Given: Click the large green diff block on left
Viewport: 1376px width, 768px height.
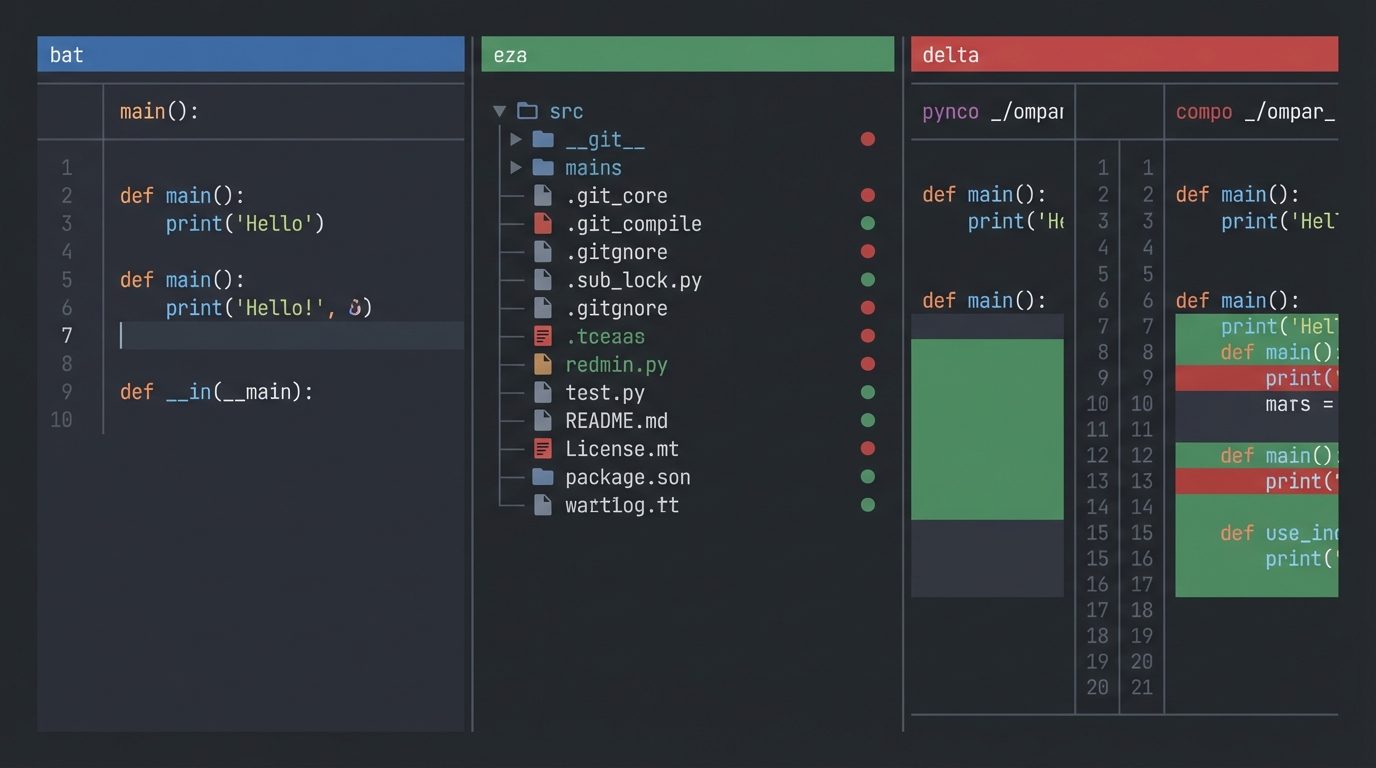Looking at the screenshot, I should pyautogui.click(x=987, y=429).
